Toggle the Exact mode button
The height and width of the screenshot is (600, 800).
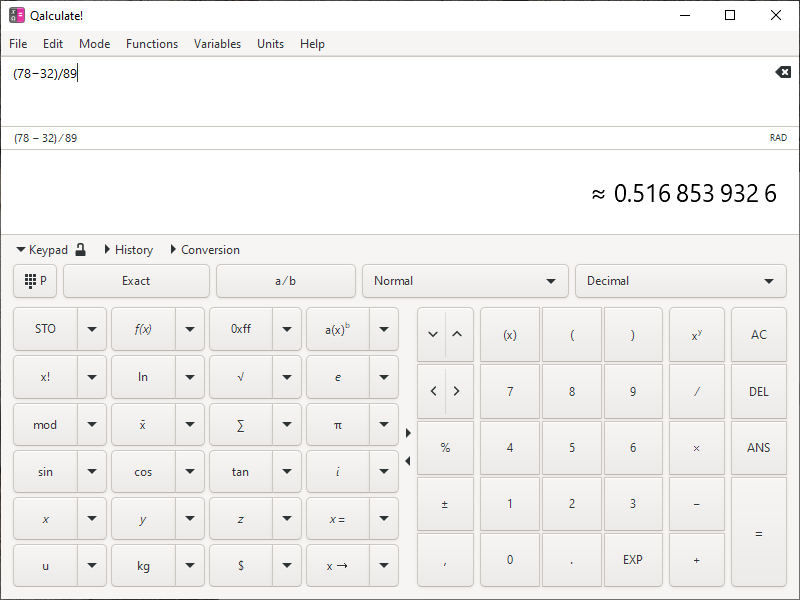136,281
